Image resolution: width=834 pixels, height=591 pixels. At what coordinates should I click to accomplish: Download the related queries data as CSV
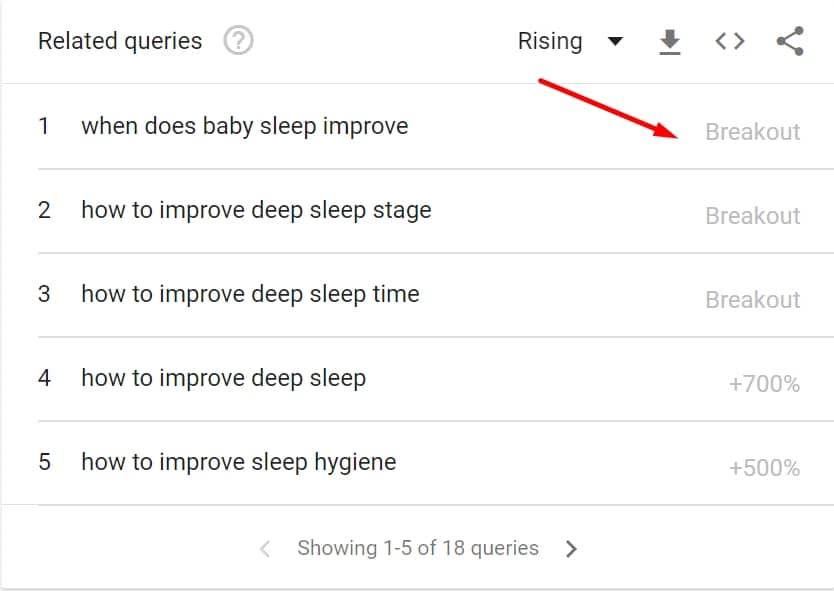pos(669,41)
